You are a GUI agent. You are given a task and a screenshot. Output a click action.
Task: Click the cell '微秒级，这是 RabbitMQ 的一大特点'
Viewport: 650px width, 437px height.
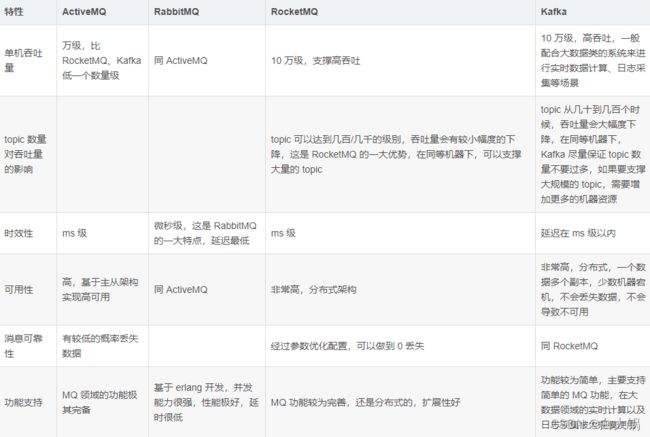pyautogui.click(x=205, y=233)
